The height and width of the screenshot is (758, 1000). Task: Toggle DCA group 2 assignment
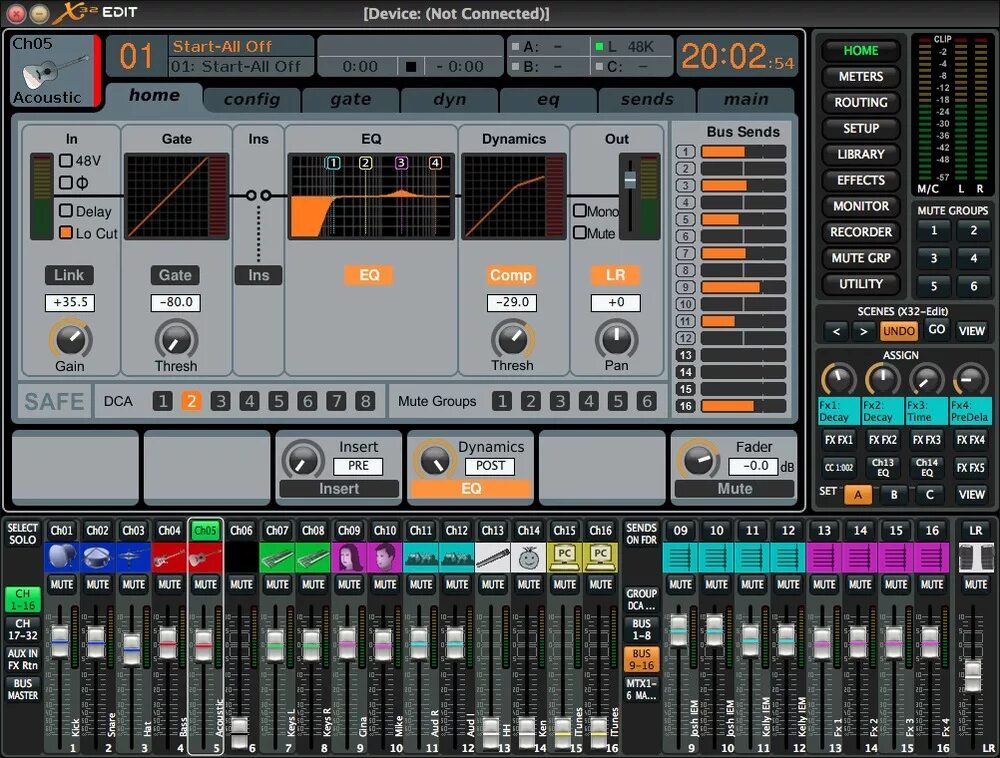pyautogui.click(x=191, y=401)
